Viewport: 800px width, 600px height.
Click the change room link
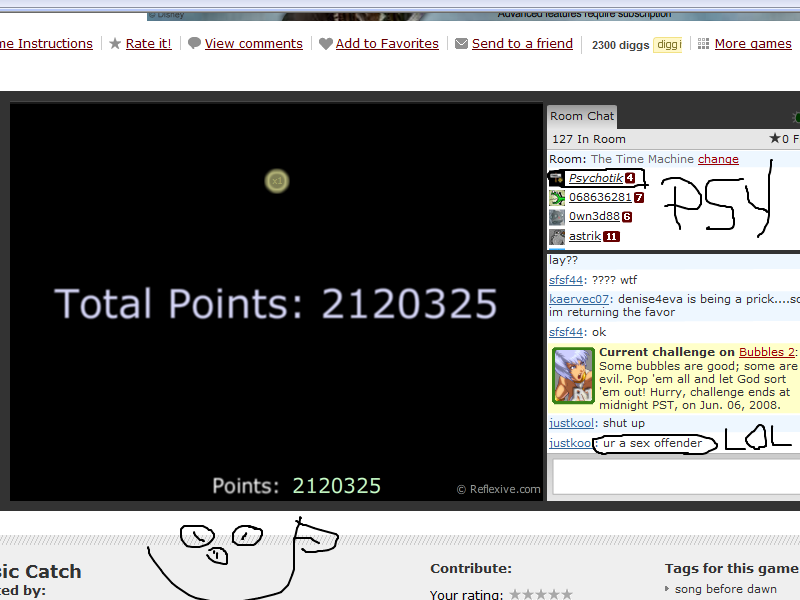coord(718,159)
